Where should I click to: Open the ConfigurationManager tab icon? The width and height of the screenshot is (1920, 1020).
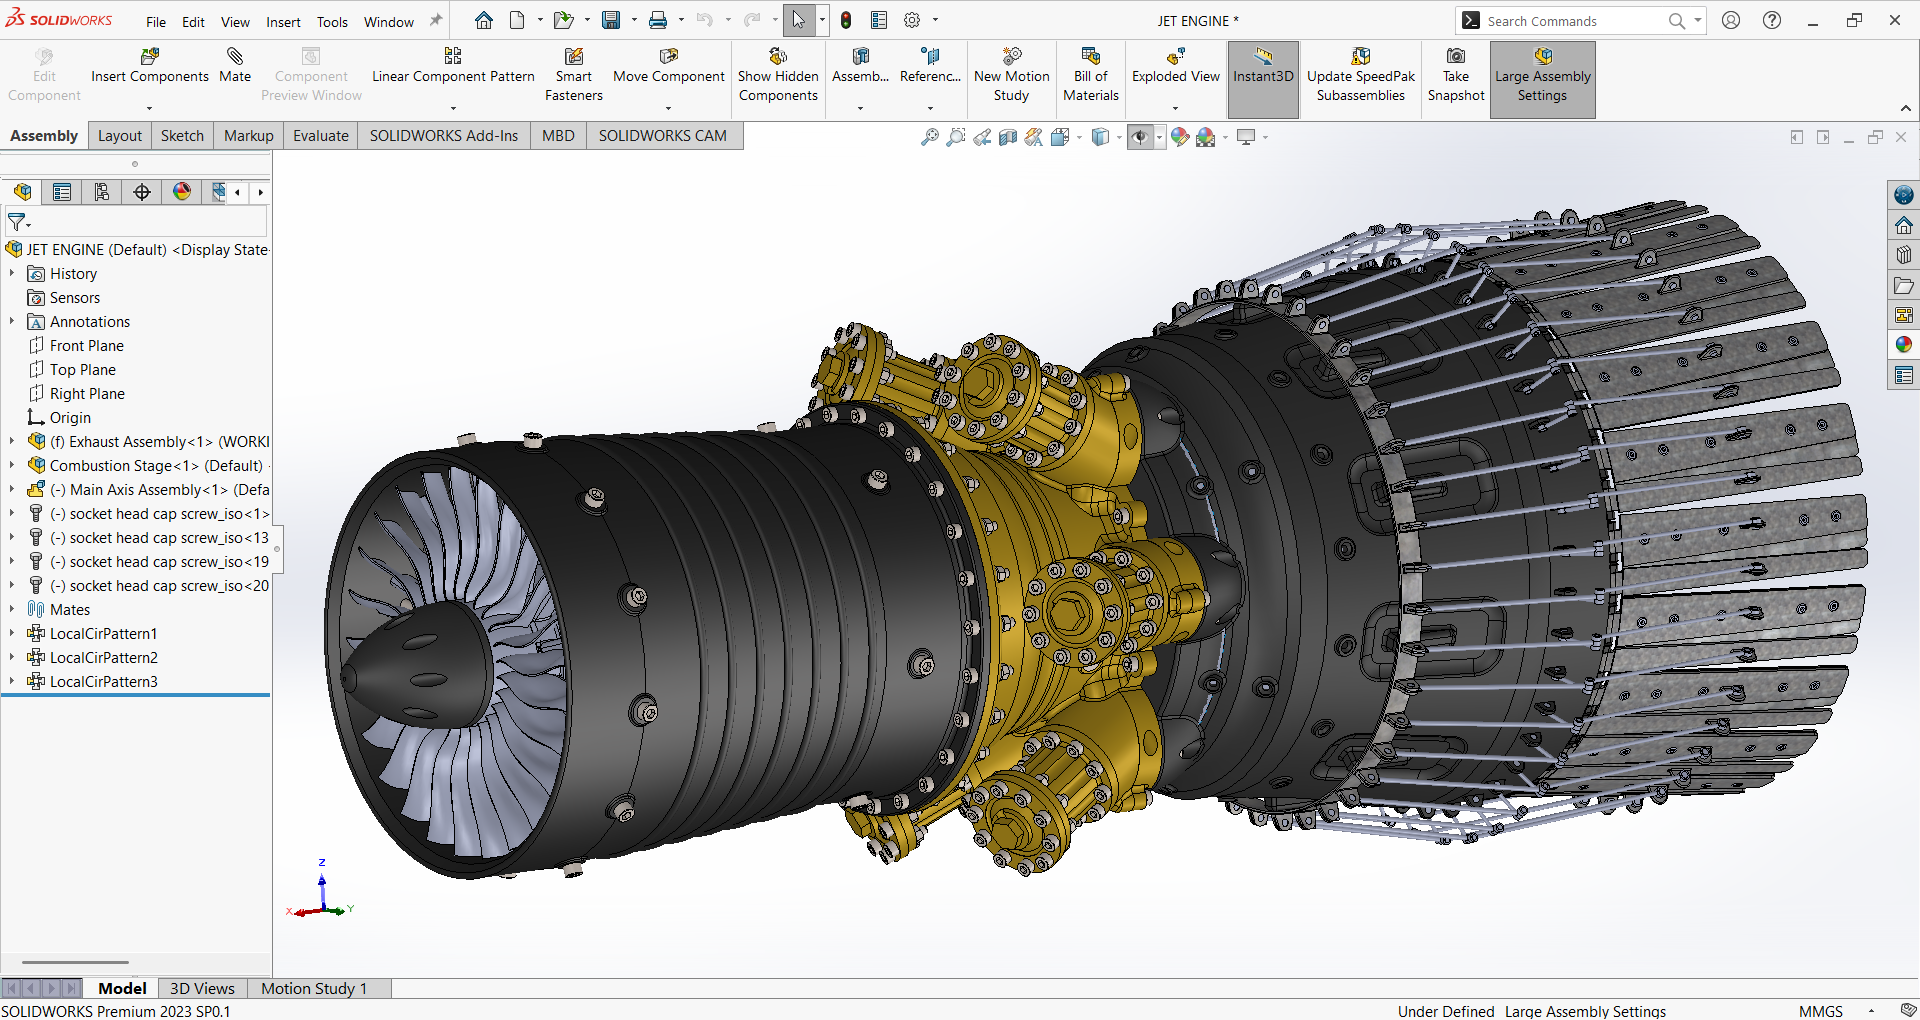pyautogui.click(x=102, y=192)
